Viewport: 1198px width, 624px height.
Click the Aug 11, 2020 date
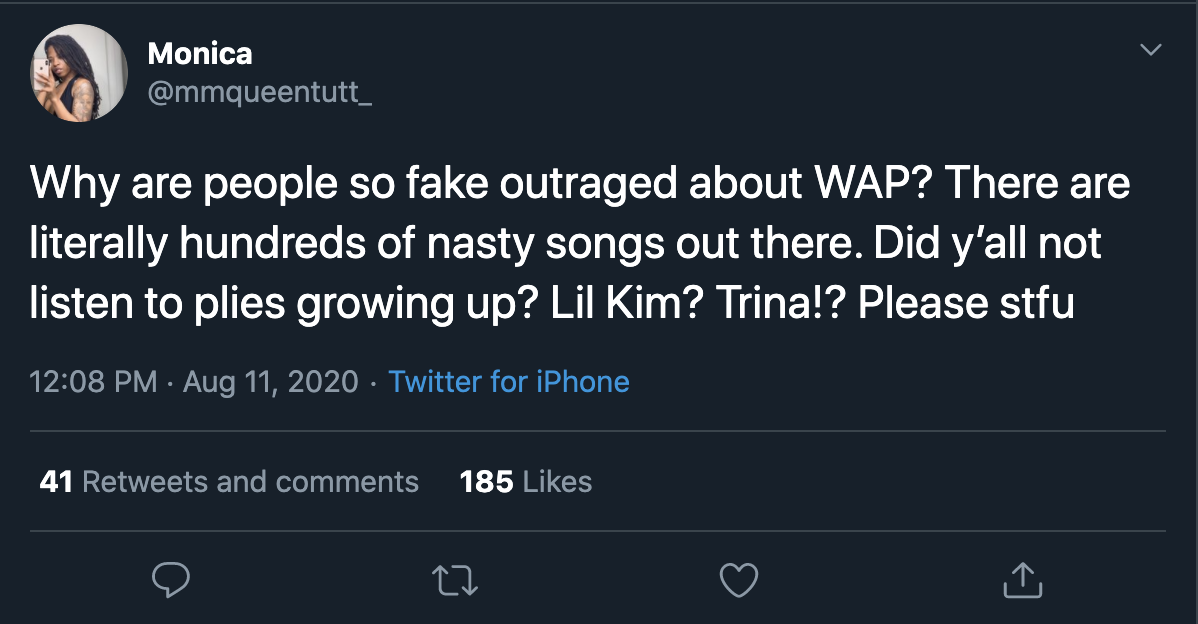click(270, 381)
